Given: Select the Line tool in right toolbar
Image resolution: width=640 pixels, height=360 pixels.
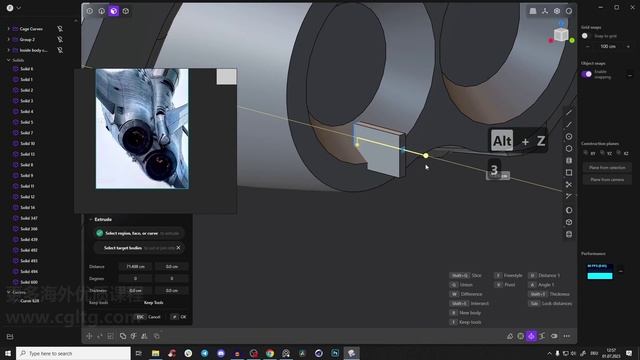Looking at the screenshot, I should point(569,112).
